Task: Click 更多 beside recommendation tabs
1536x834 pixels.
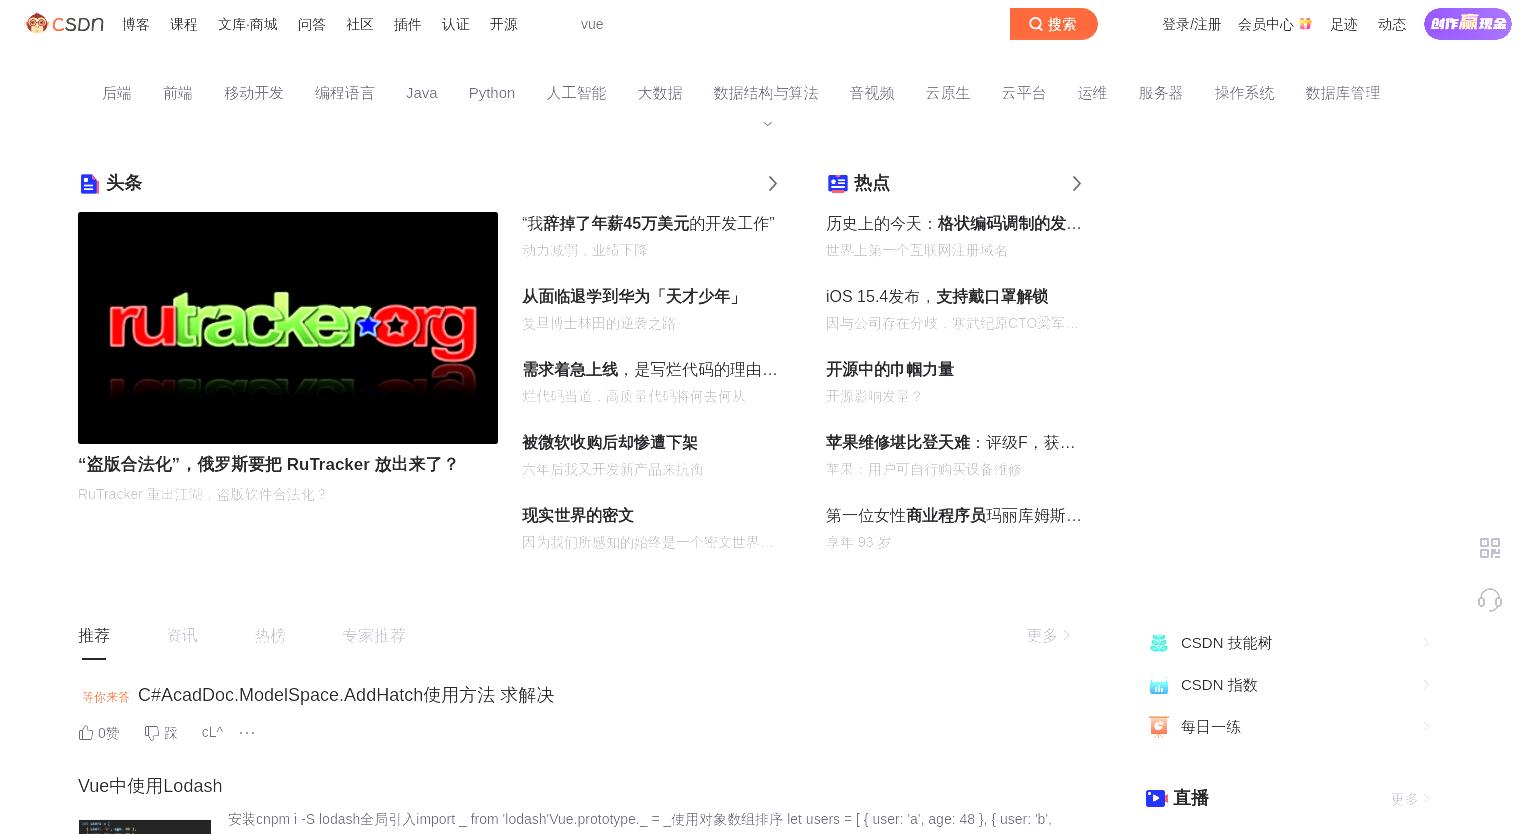Action: click(1048, 635)
